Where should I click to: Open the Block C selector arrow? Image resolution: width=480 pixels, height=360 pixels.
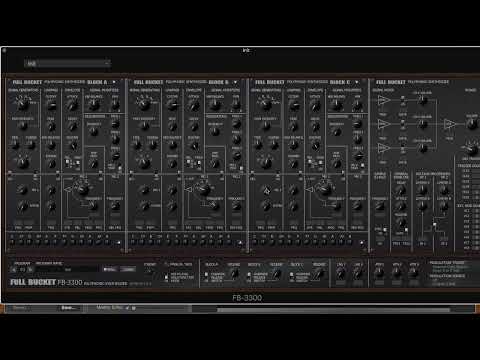[x=357, y=82]
